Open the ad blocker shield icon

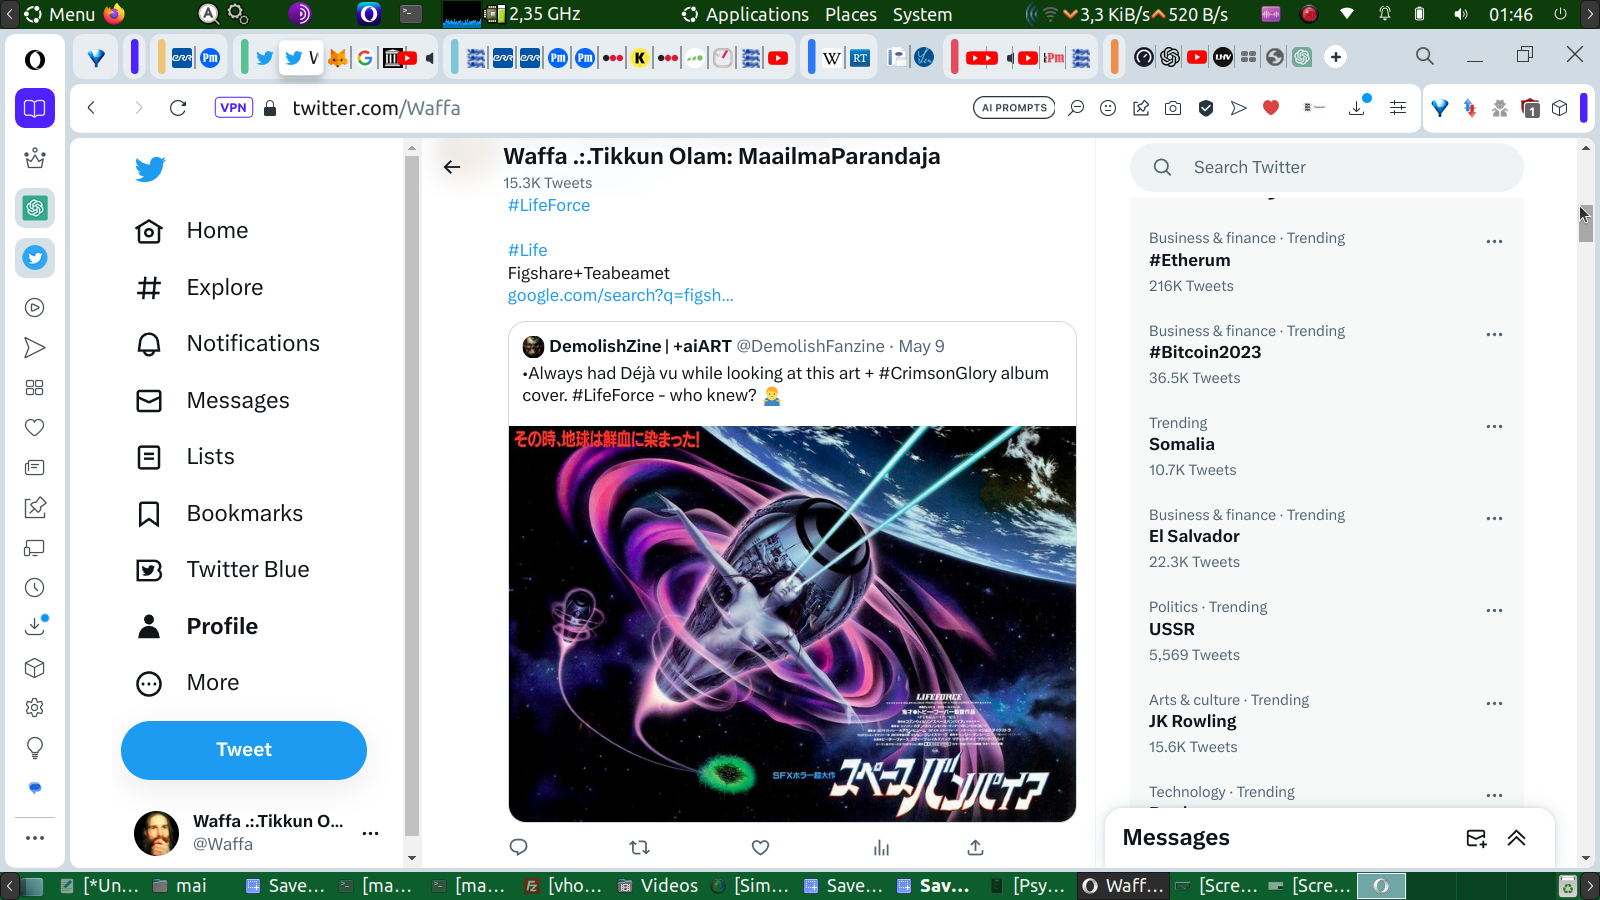(x=1206, y=108)
